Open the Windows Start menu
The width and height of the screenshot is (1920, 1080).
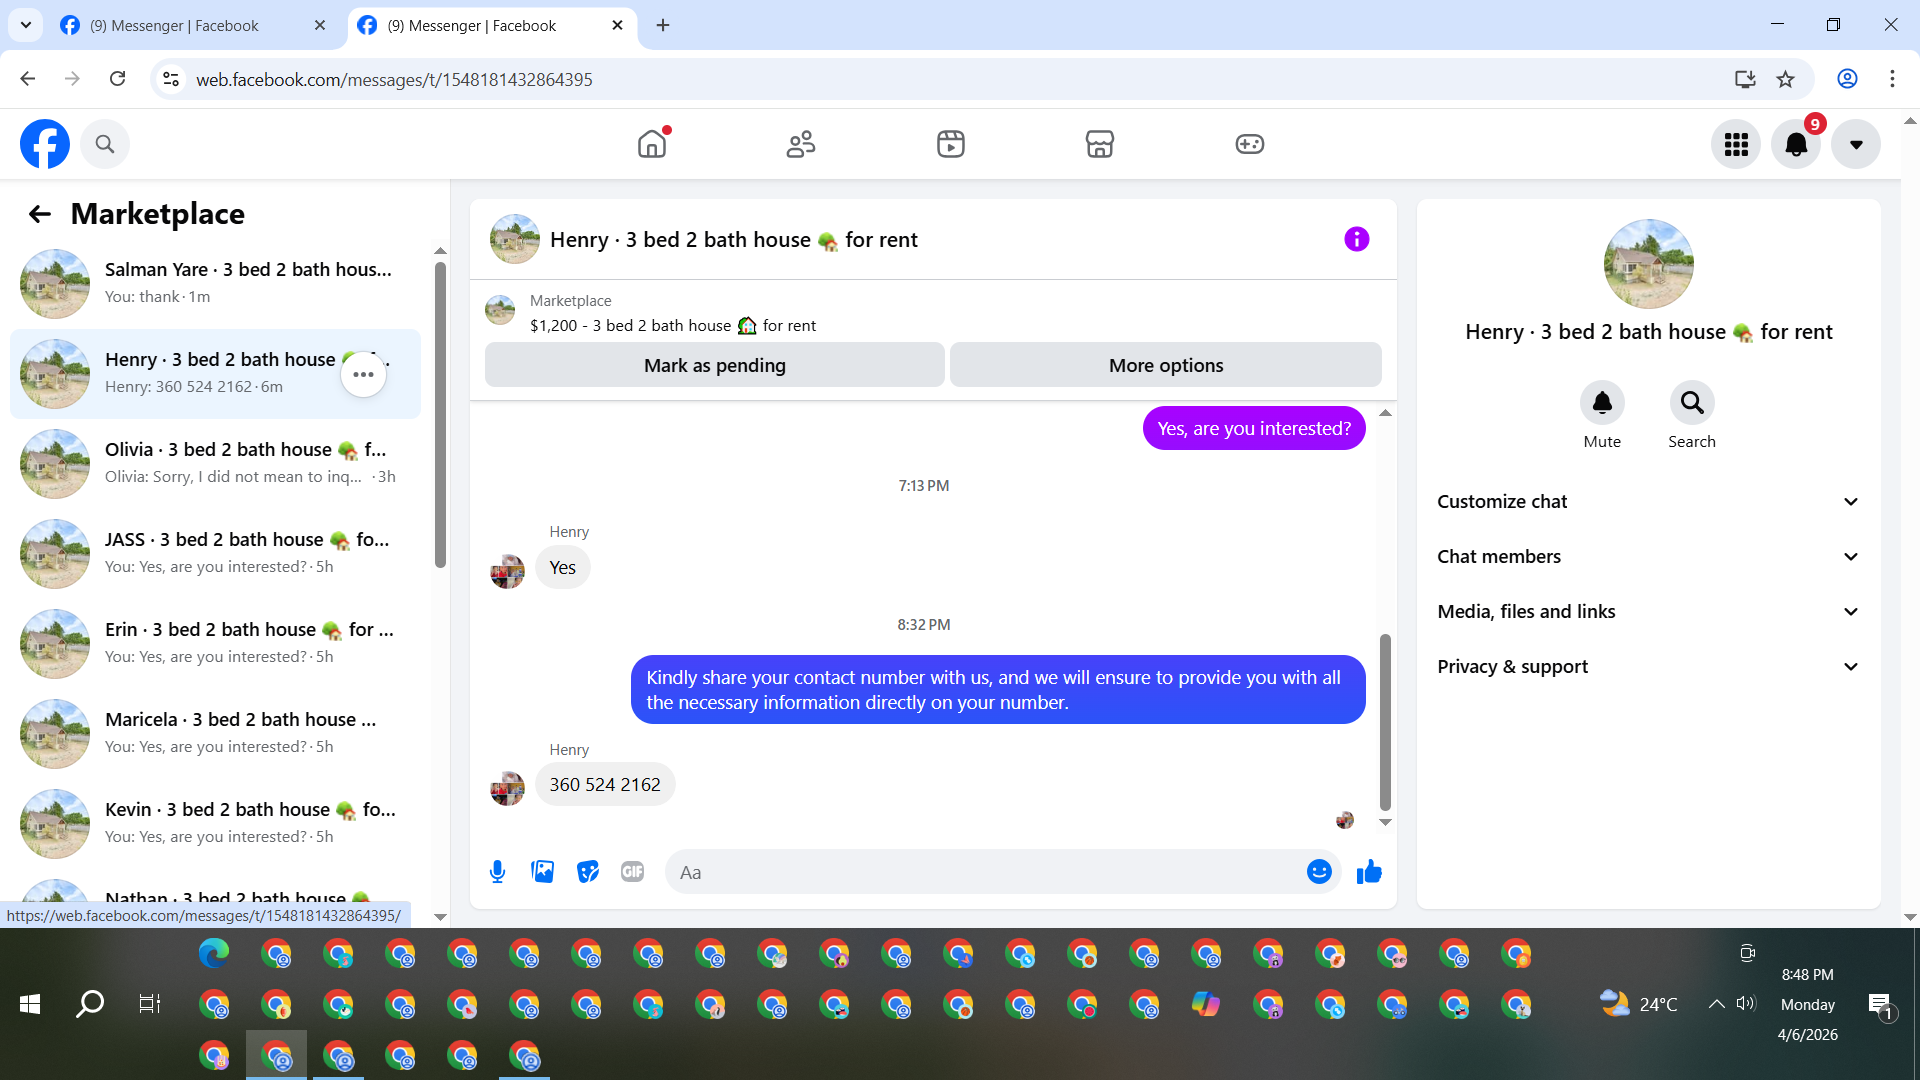point(30,1004)
